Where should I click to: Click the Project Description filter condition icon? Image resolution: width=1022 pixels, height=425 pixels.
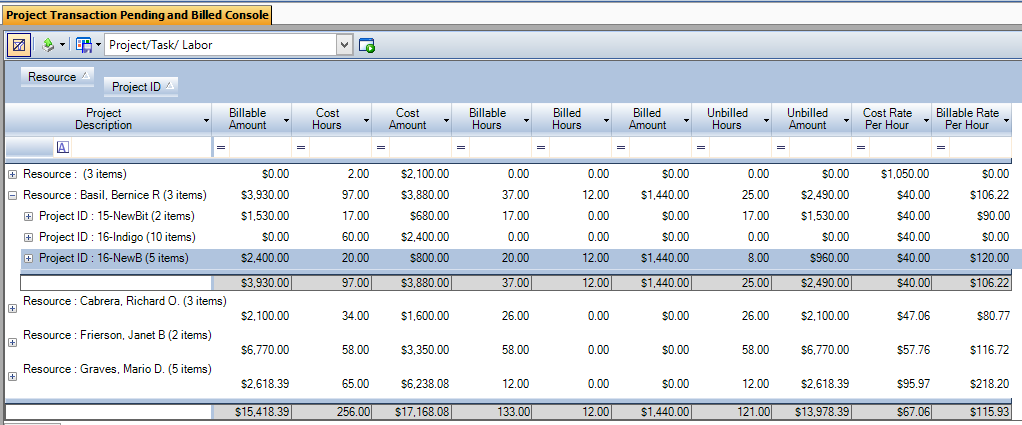tap(63, 148)
